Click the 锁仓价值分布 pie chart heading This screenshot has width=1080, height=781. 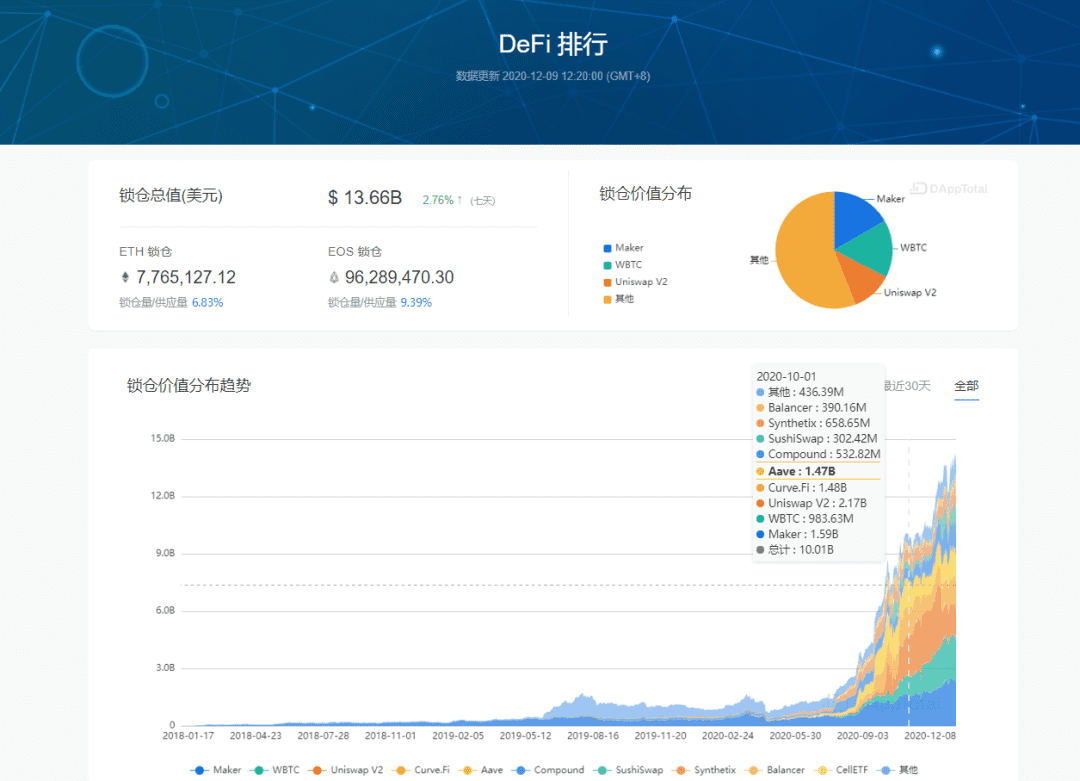pos(645,194)
